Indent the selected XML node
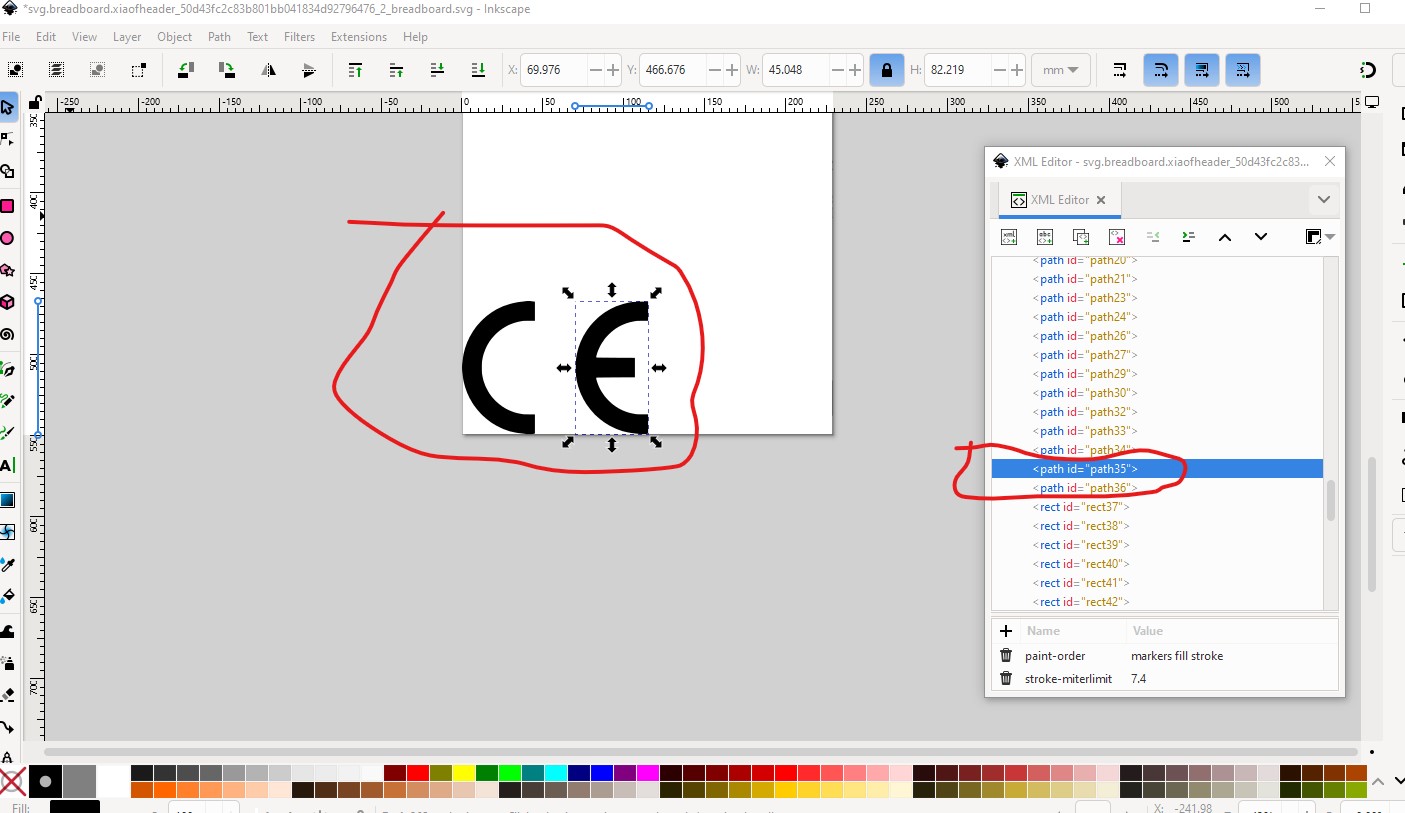The width and height of the screenshot is (1405, 813). pos(1188,237)
